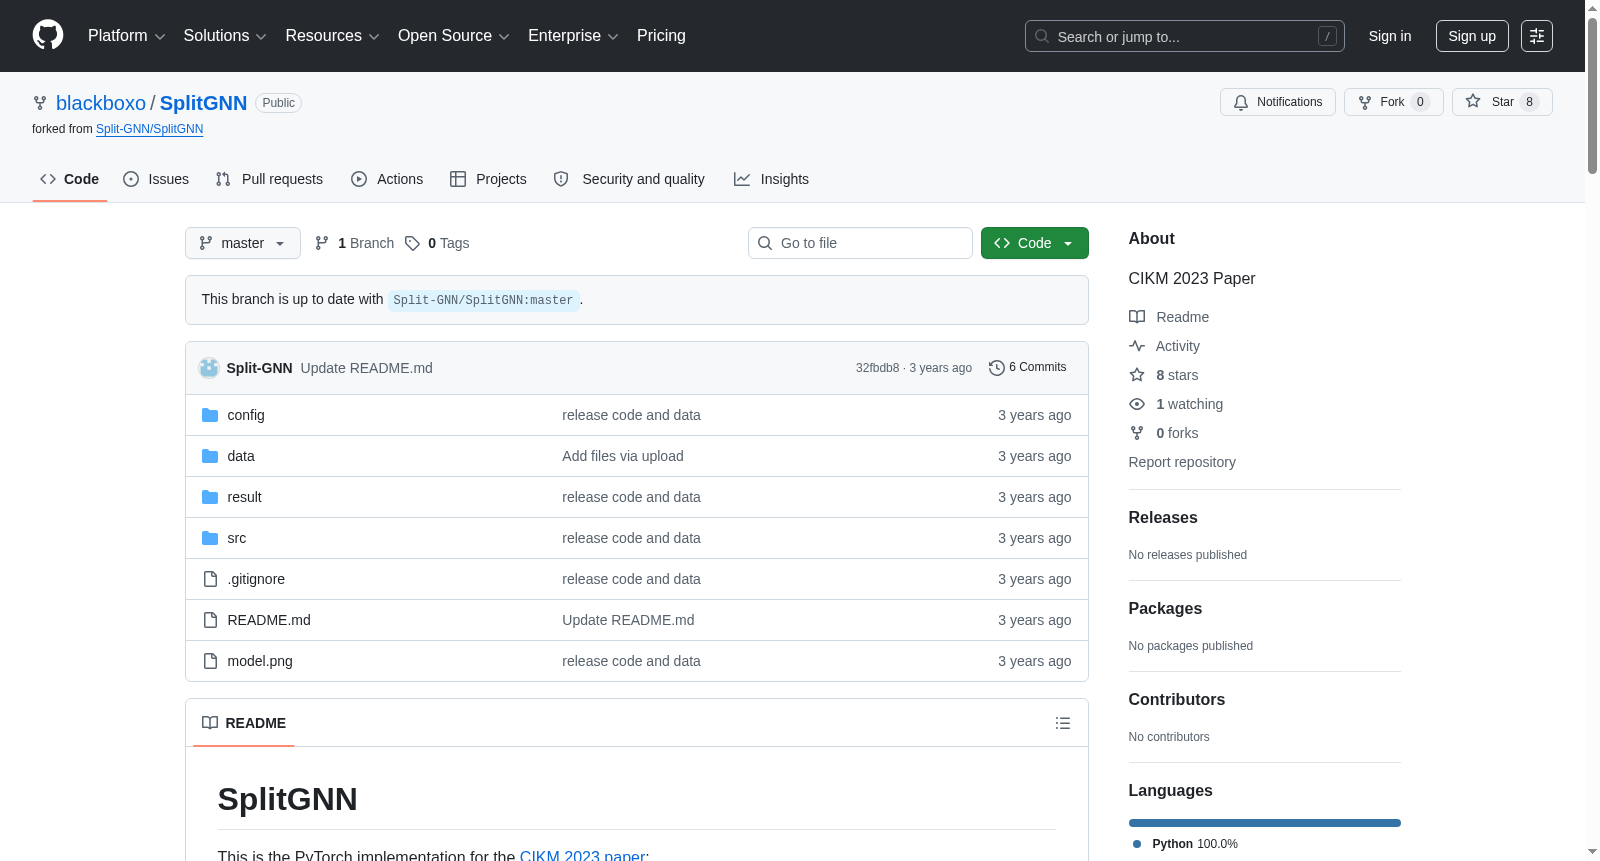Open the GitHub homepage logo
This screenshot has height=861, width=1600.
[48, 36]
